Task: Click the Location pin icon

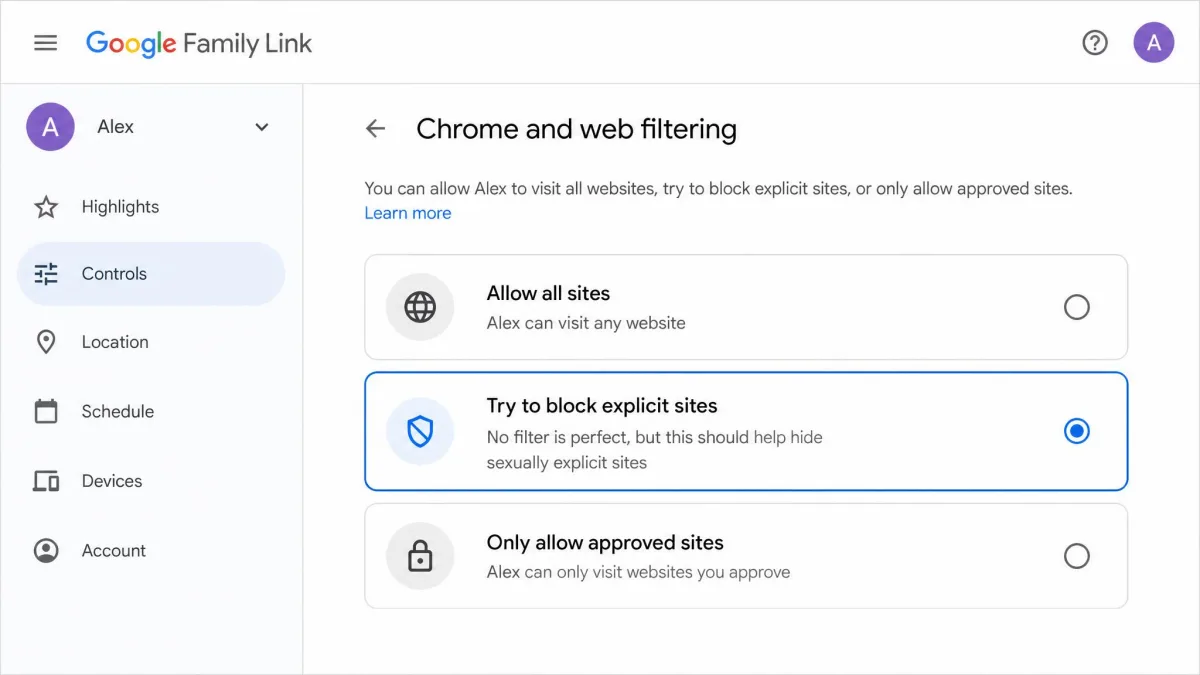Action: [46, 342]
